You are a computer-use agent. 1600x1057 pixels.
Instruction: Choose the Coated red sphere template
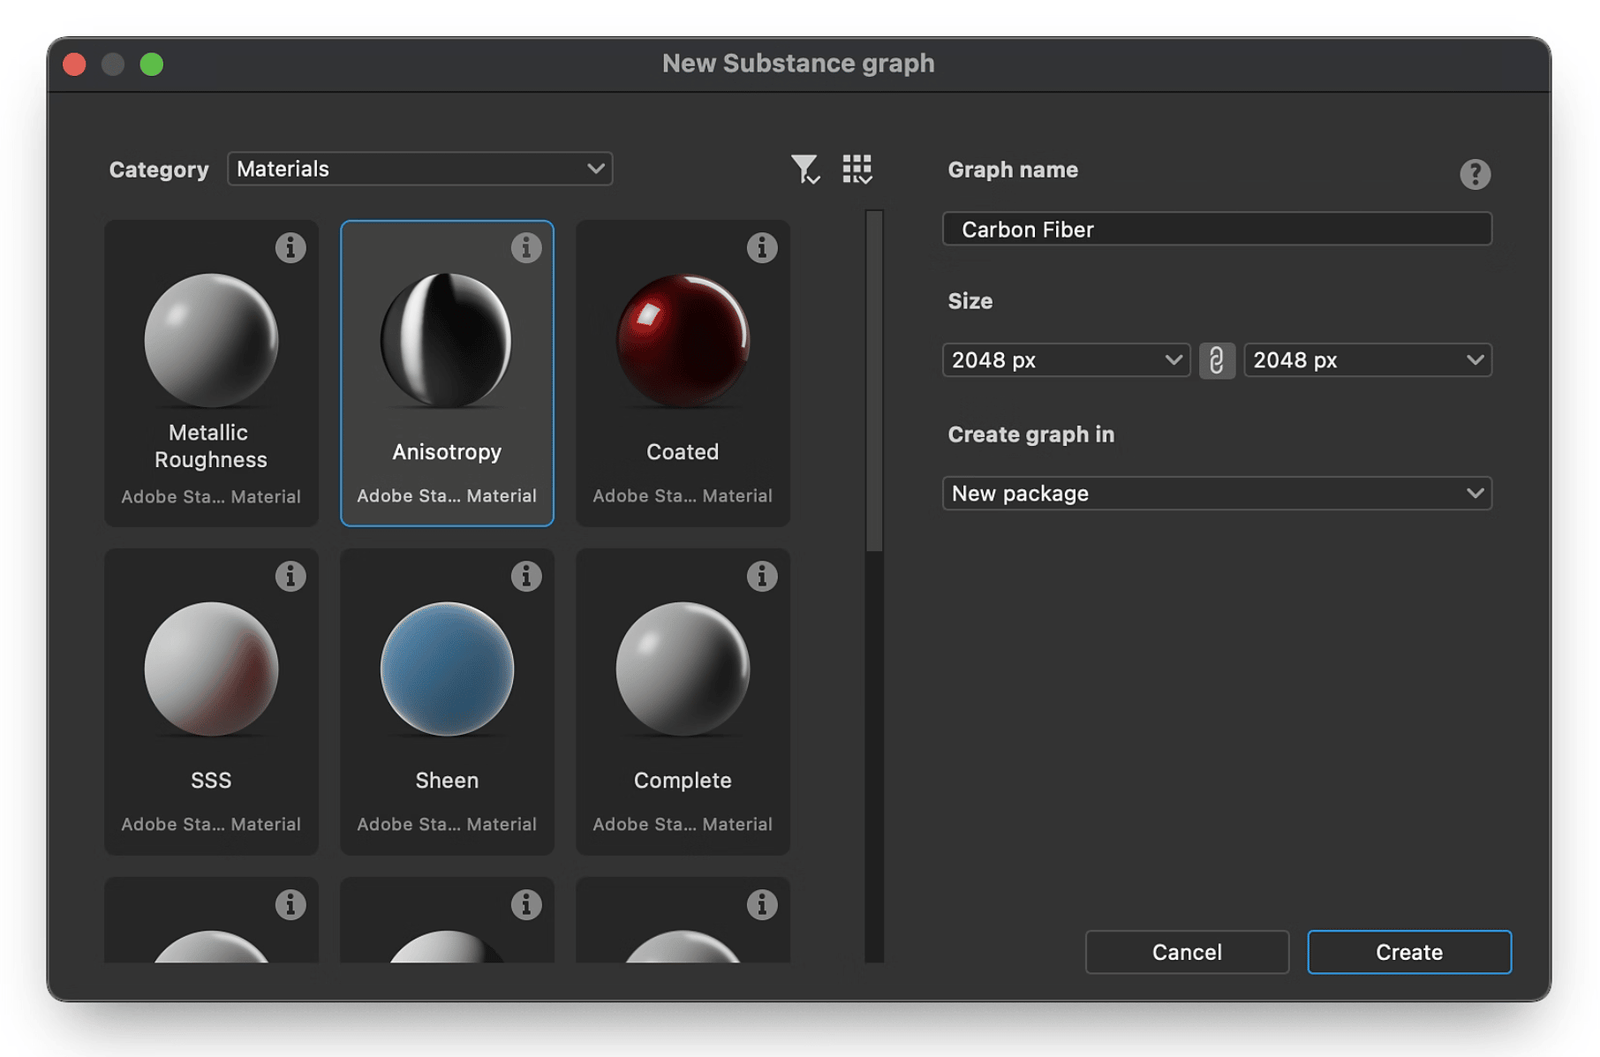coord(683,373)
